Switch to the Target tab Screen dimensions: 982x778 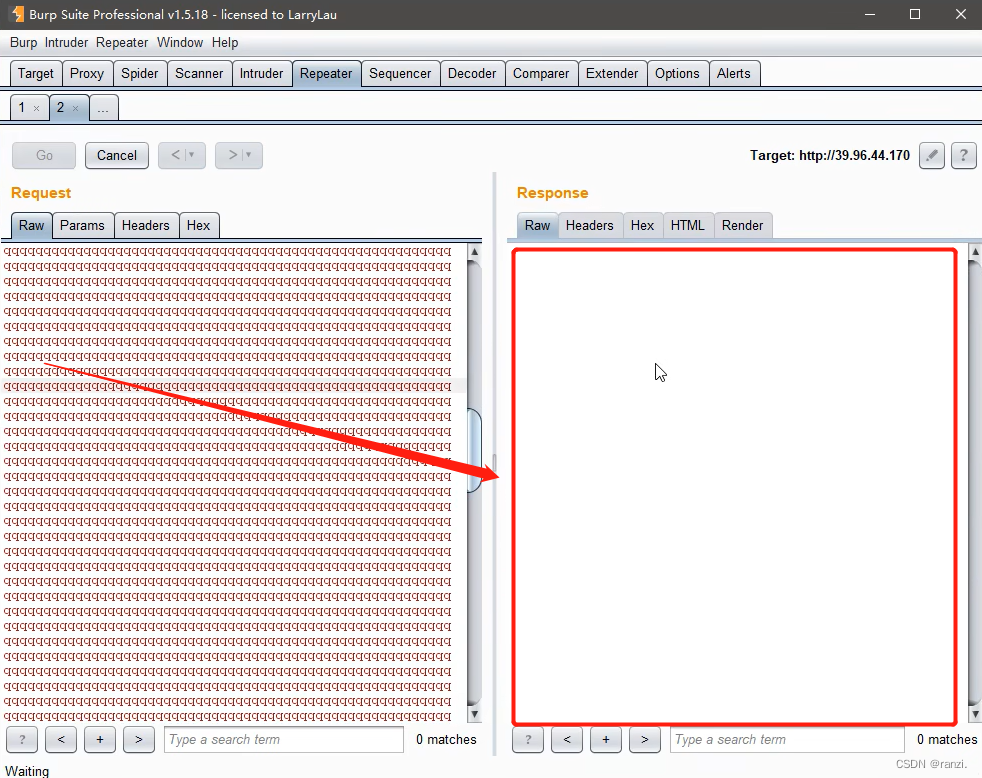pyautogui.click(x=36, y=73)
